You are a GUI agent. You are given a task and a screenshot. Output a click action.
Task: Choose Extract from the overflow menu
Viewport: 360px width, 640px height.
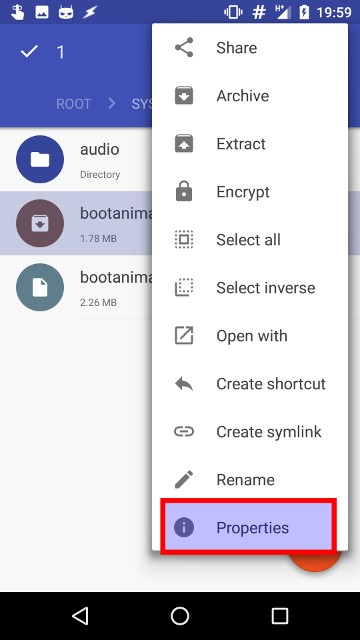click(250, 144)
